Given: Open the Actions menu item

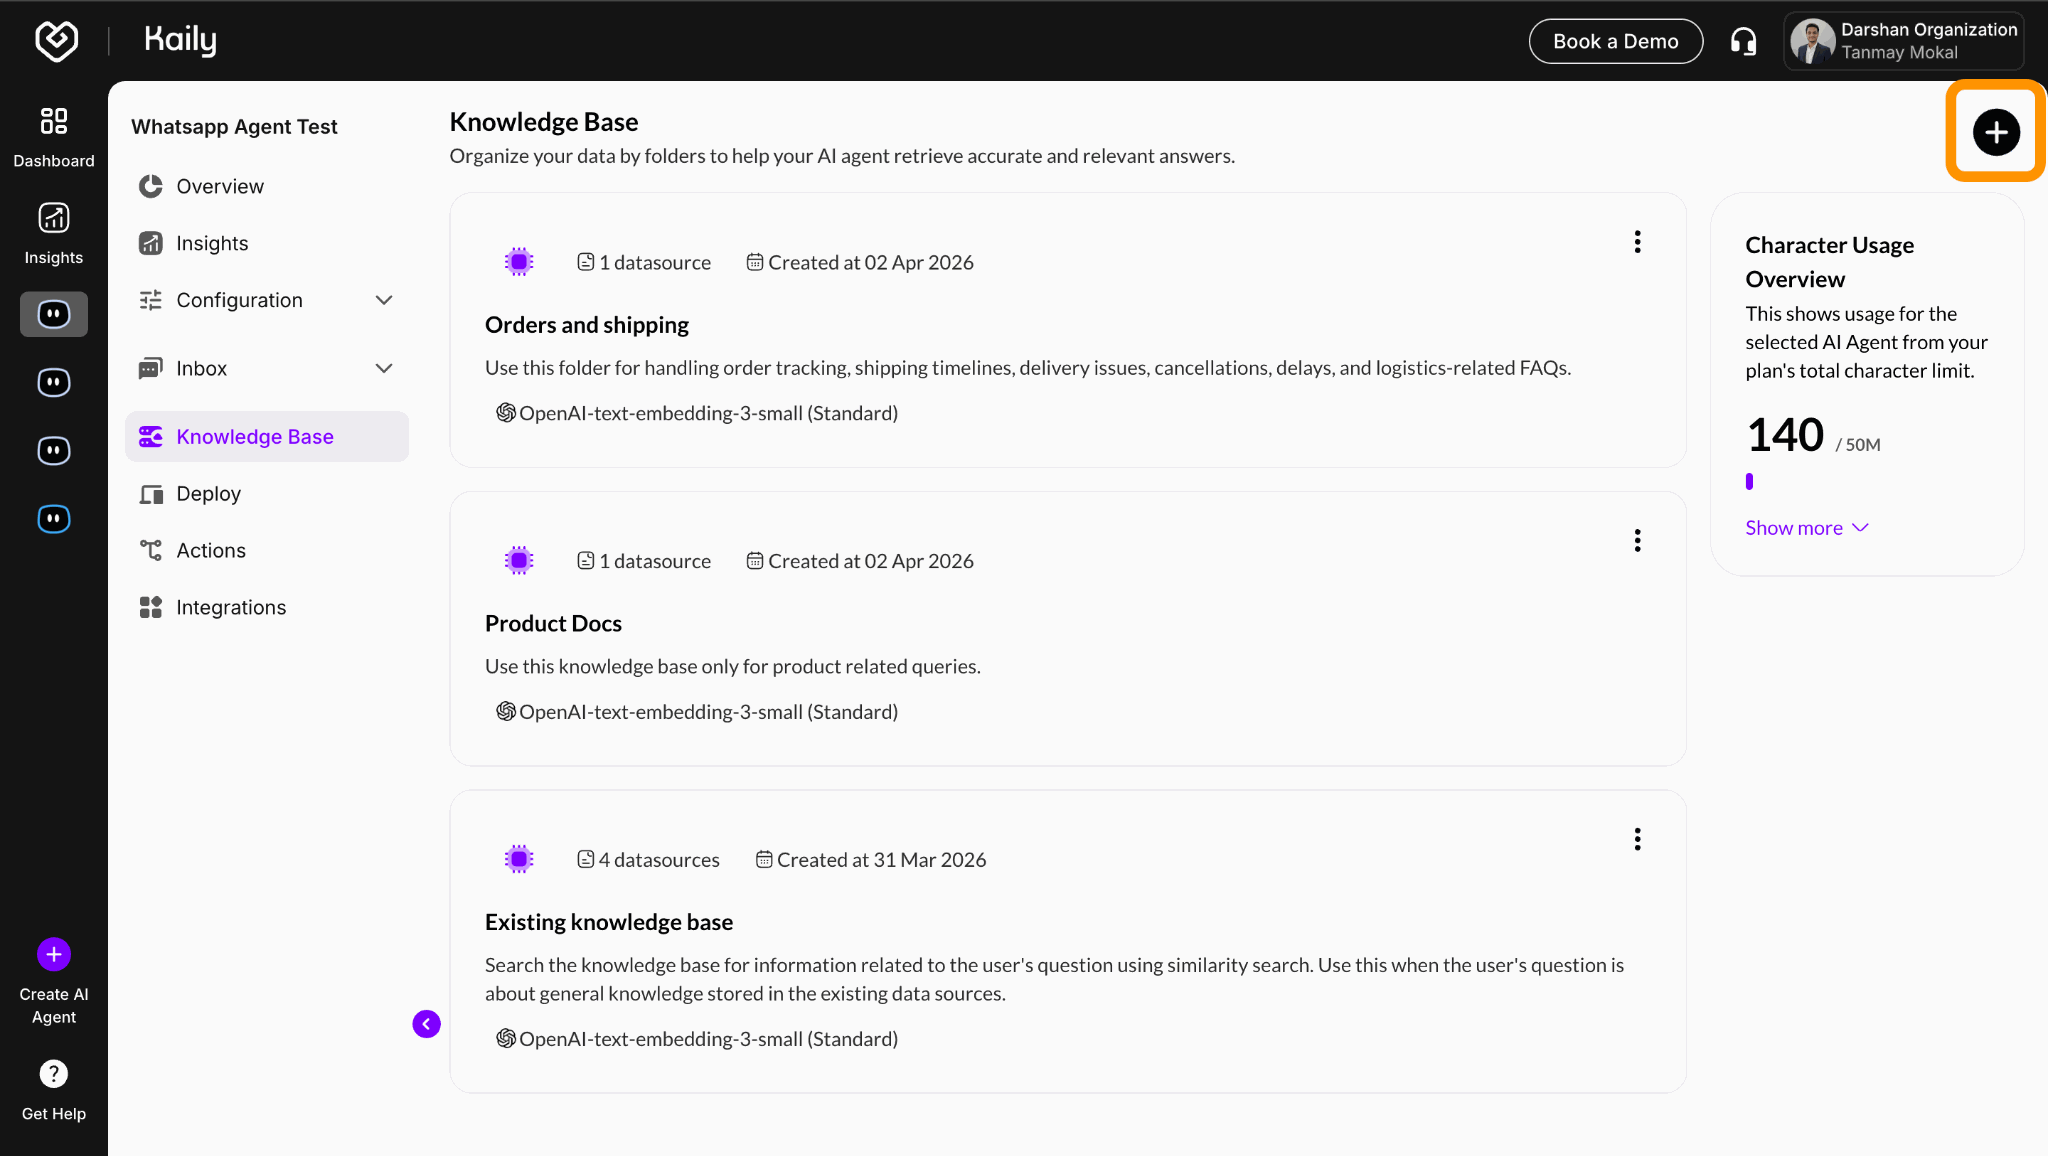Looking at the screenshot, I should point(210,551).
